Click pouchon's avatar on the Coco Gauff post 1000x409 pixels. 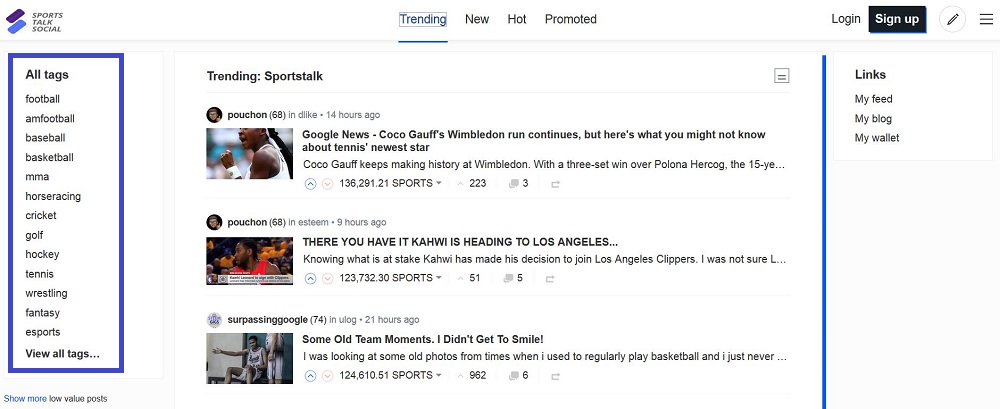[x=214, y=115]
